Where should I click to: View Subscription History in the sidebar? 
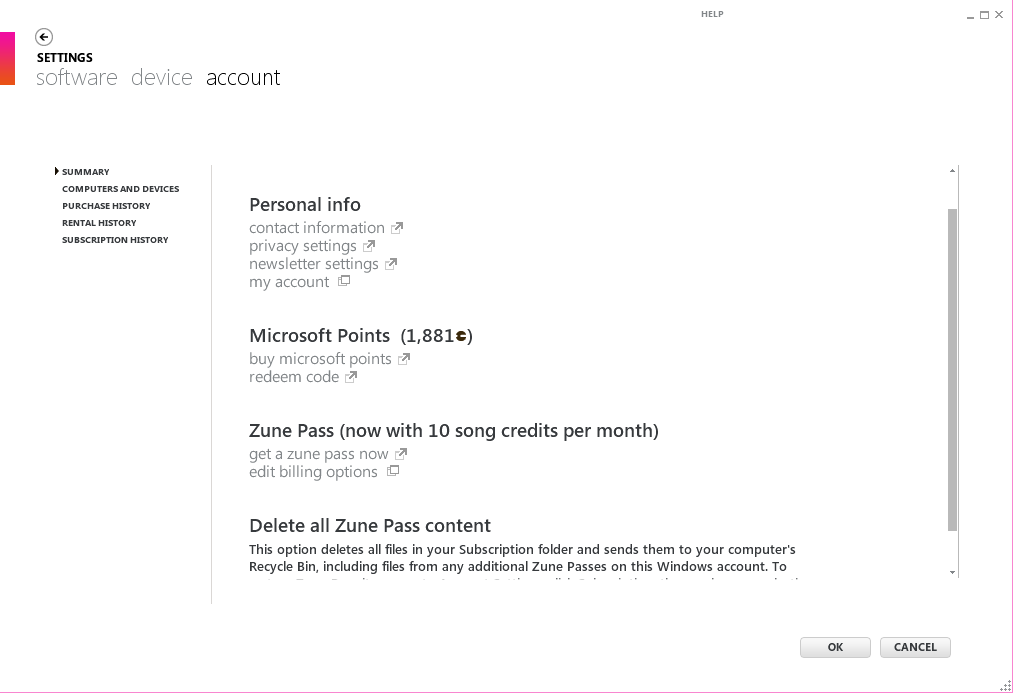[x=115, y=240]
